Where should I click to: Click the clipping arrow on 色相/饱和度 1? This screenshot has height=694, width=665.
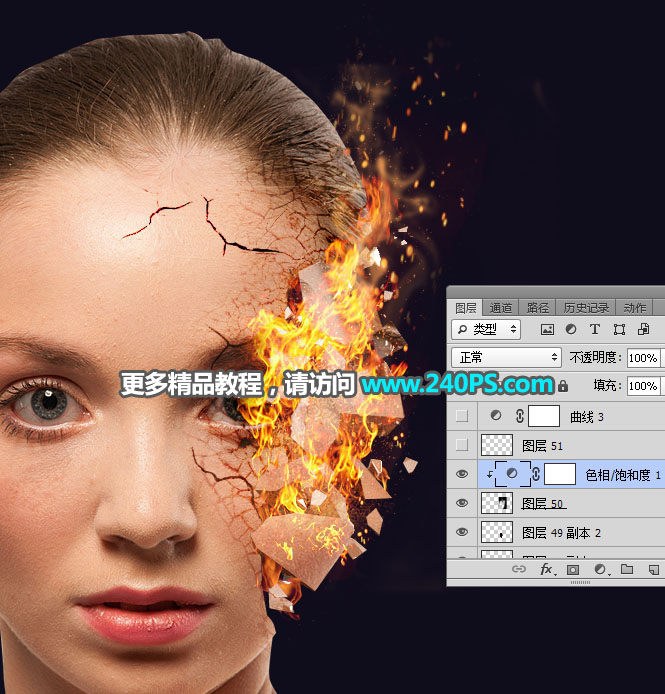(x=490, y=475)
